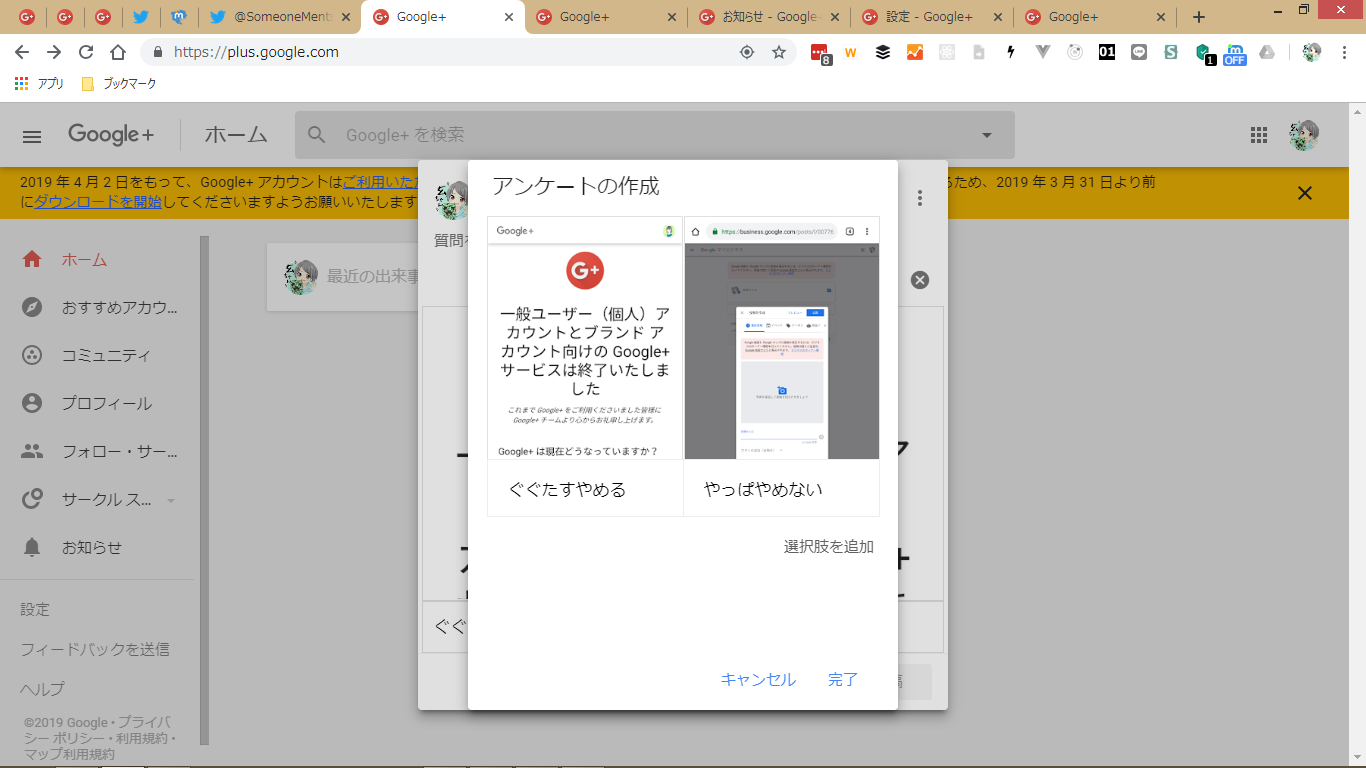Switch to the 設定 - Google+ tab

point(929,17)
